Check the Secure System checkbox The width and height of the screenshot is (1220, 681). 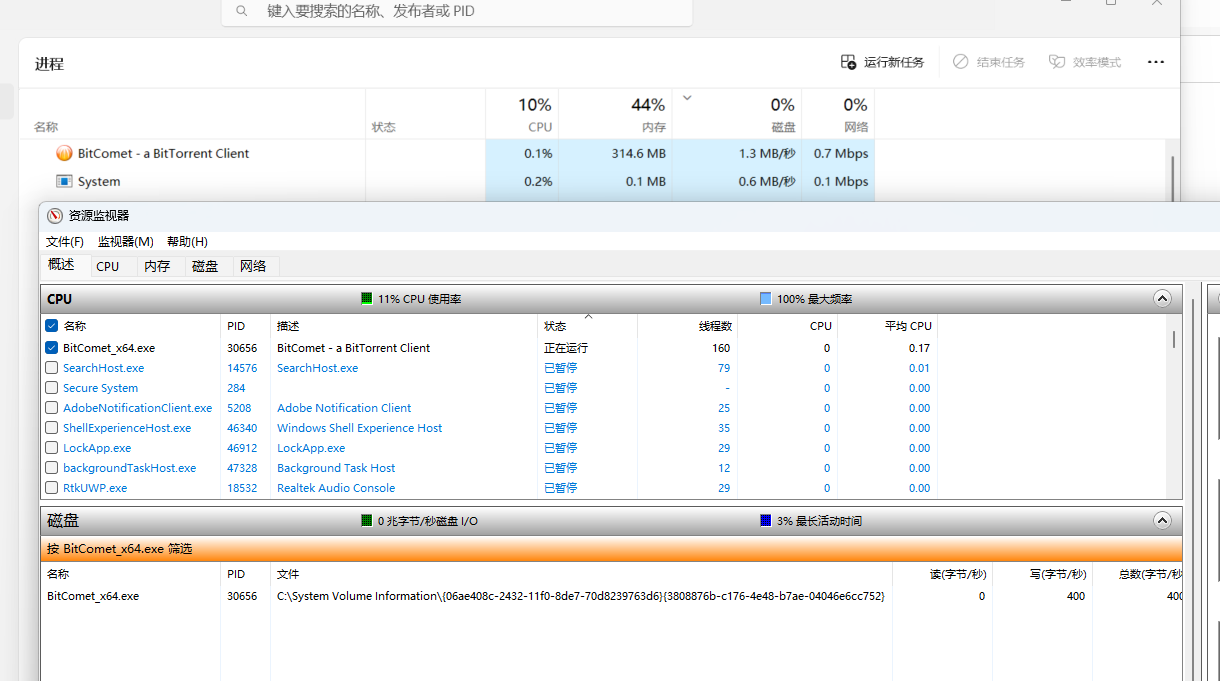click(52, 388)
